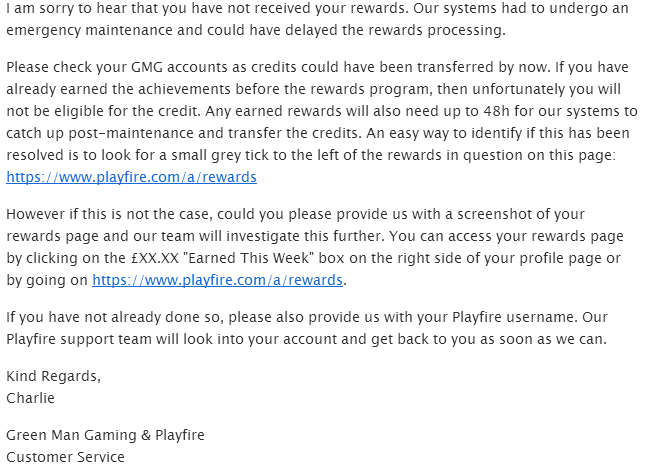Image resolution: width=656 pixels, height=471 pixels.
Task: Click the "Green Man Gaming & Playfire" line
Action: 105,435
